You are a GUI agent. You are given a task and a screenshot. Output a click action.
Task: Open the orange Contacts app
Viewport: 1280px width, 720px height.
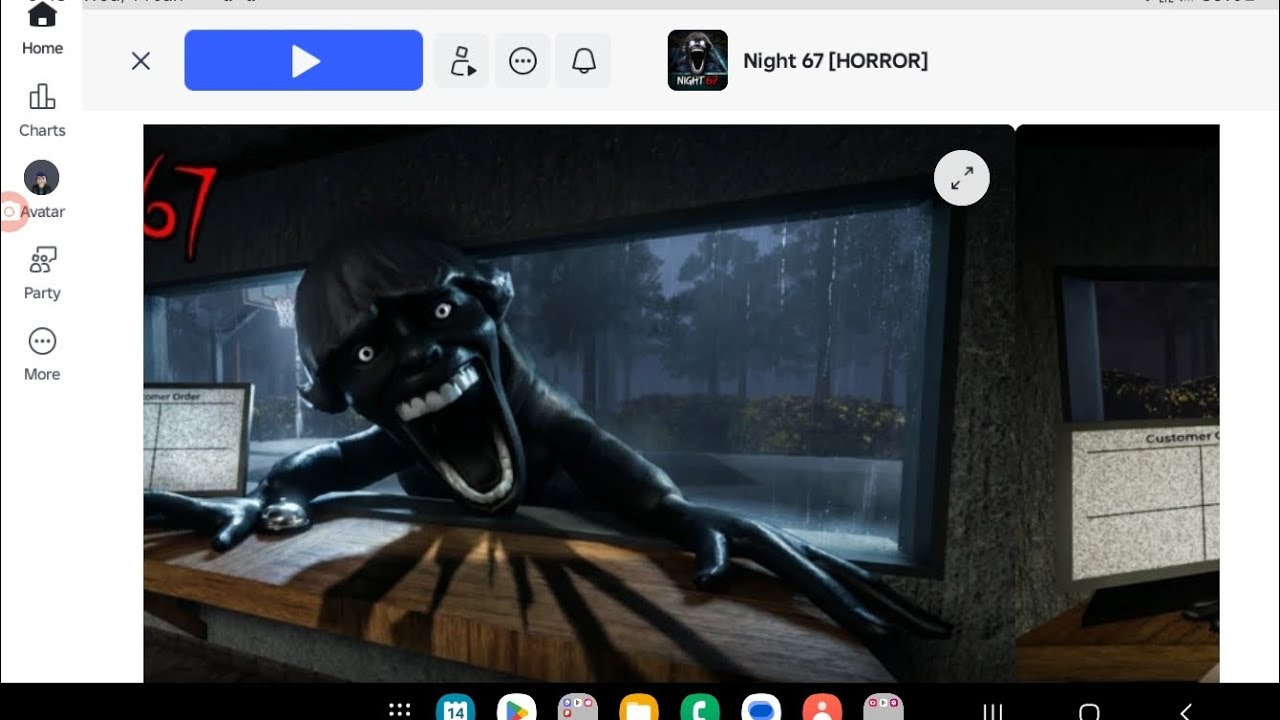822,708
